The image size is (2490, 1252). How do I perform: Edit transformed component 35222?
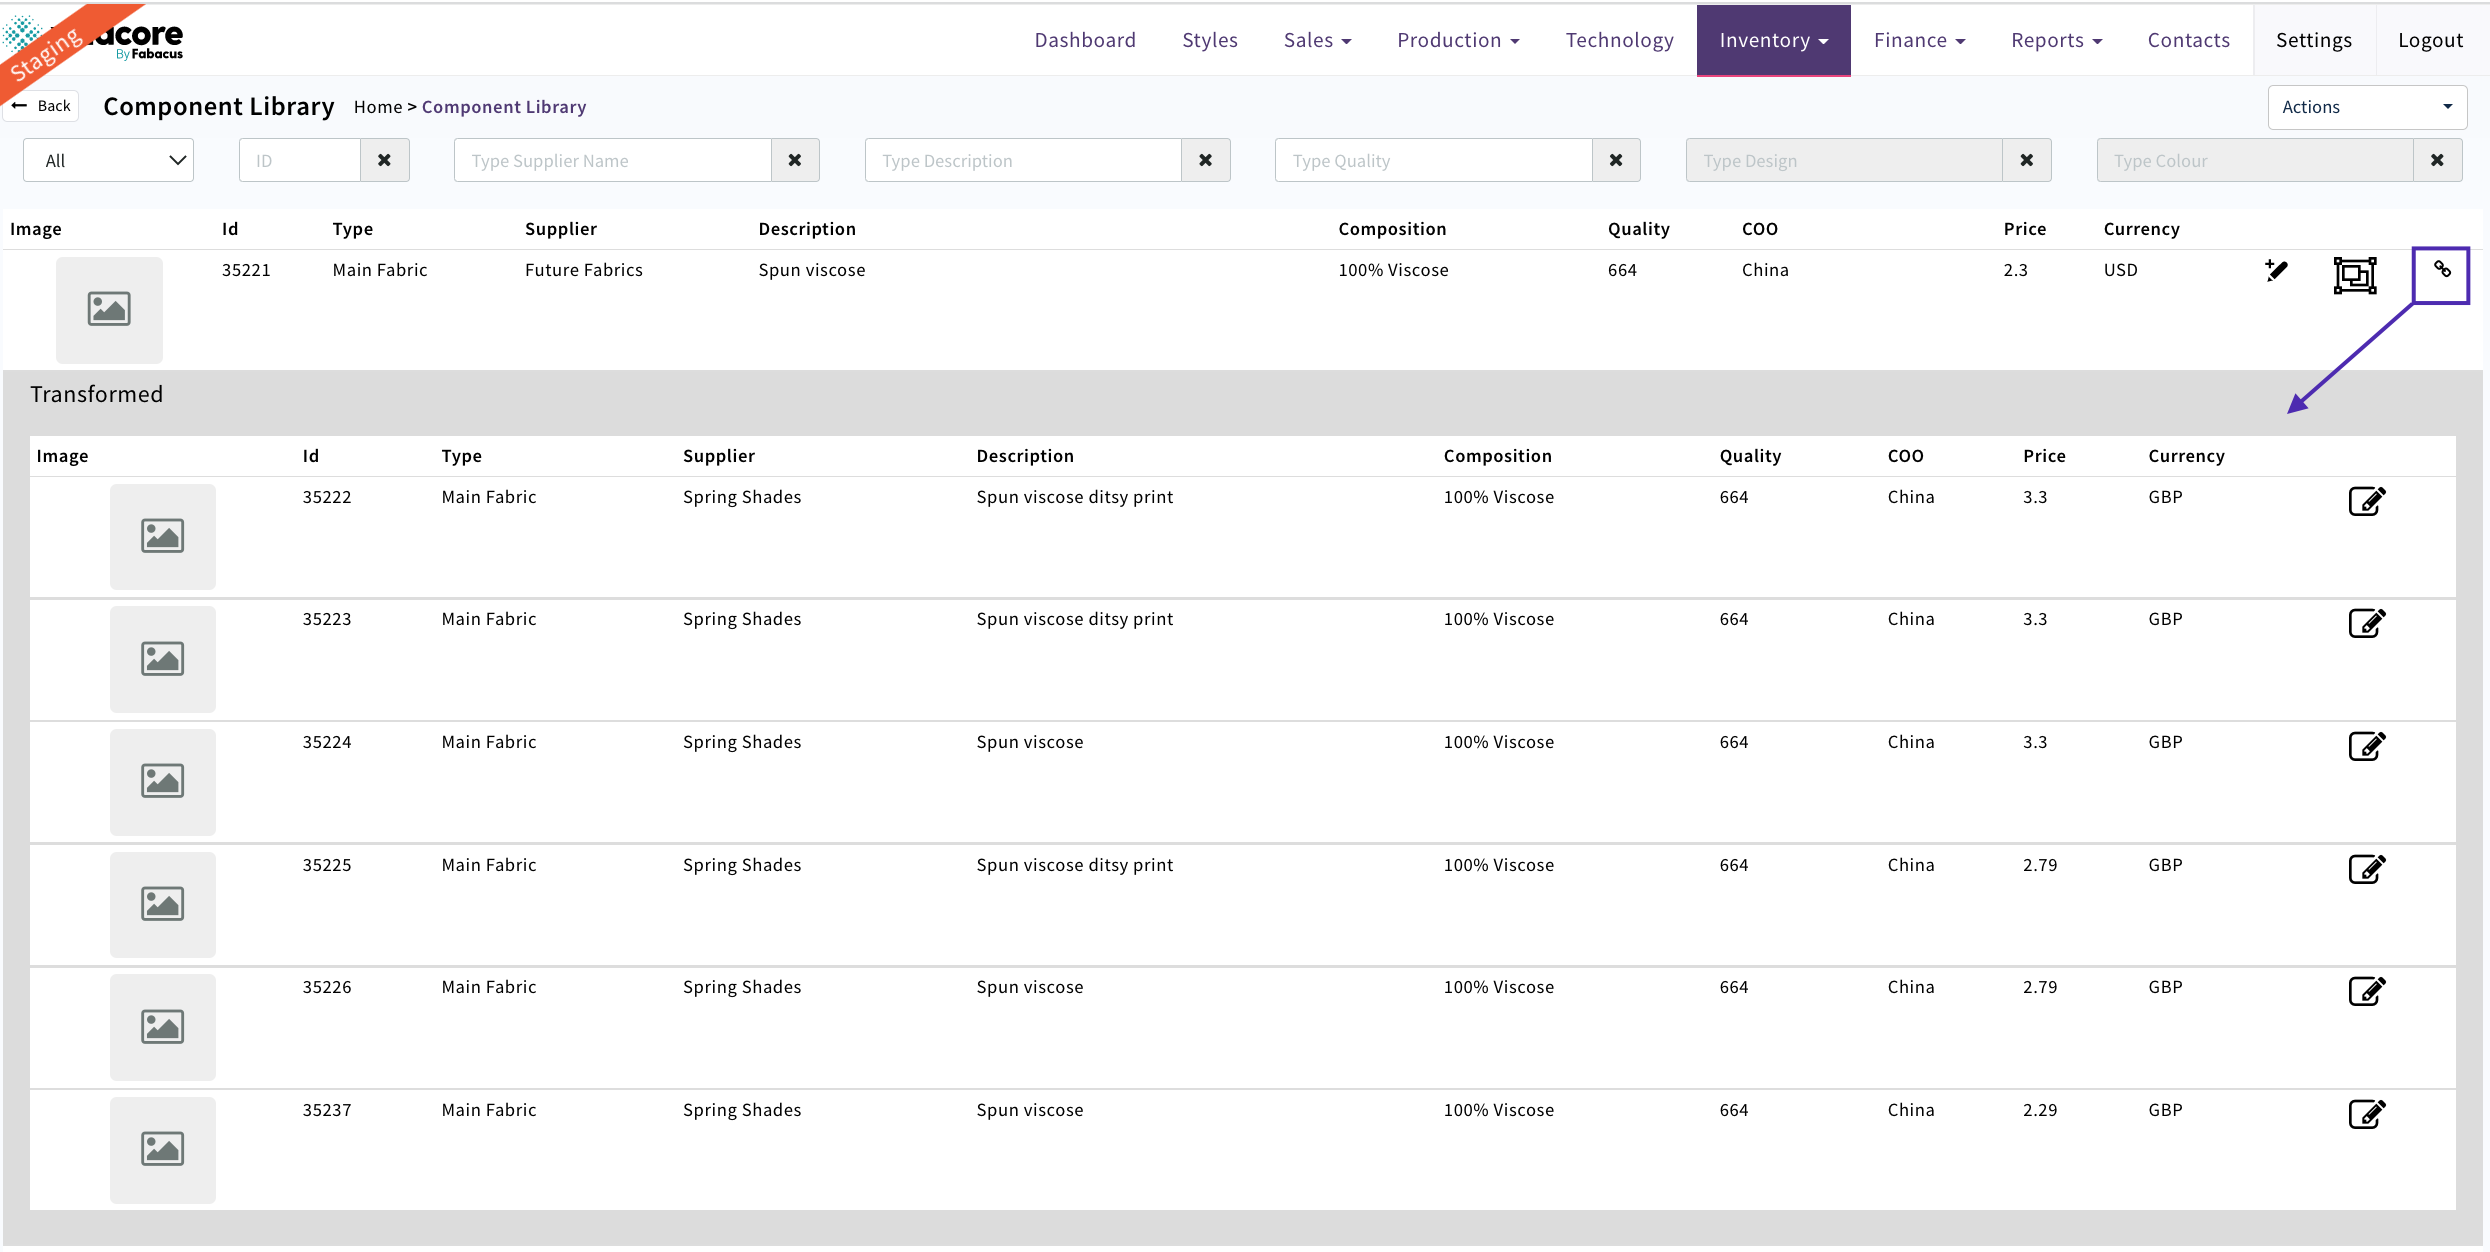point(2366,501)
